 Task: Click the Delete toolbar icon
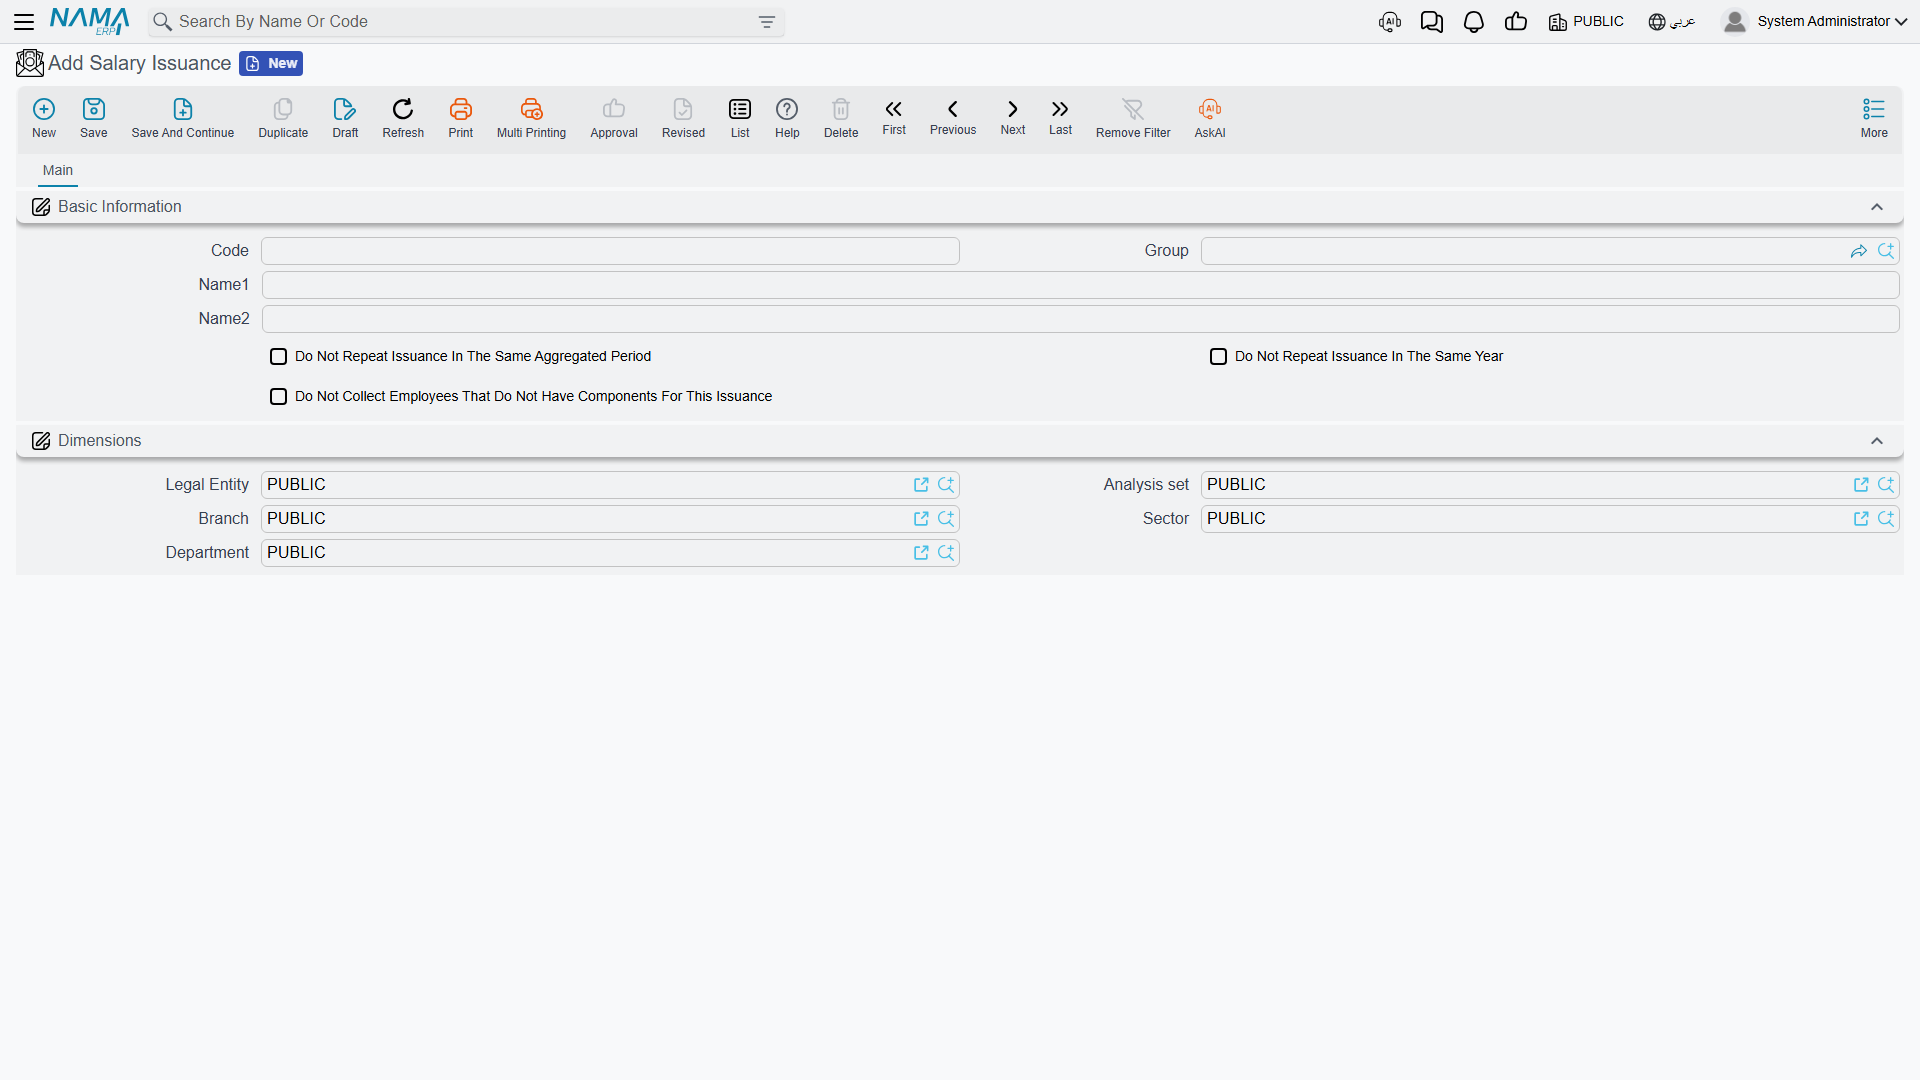(x=841, y=118)
